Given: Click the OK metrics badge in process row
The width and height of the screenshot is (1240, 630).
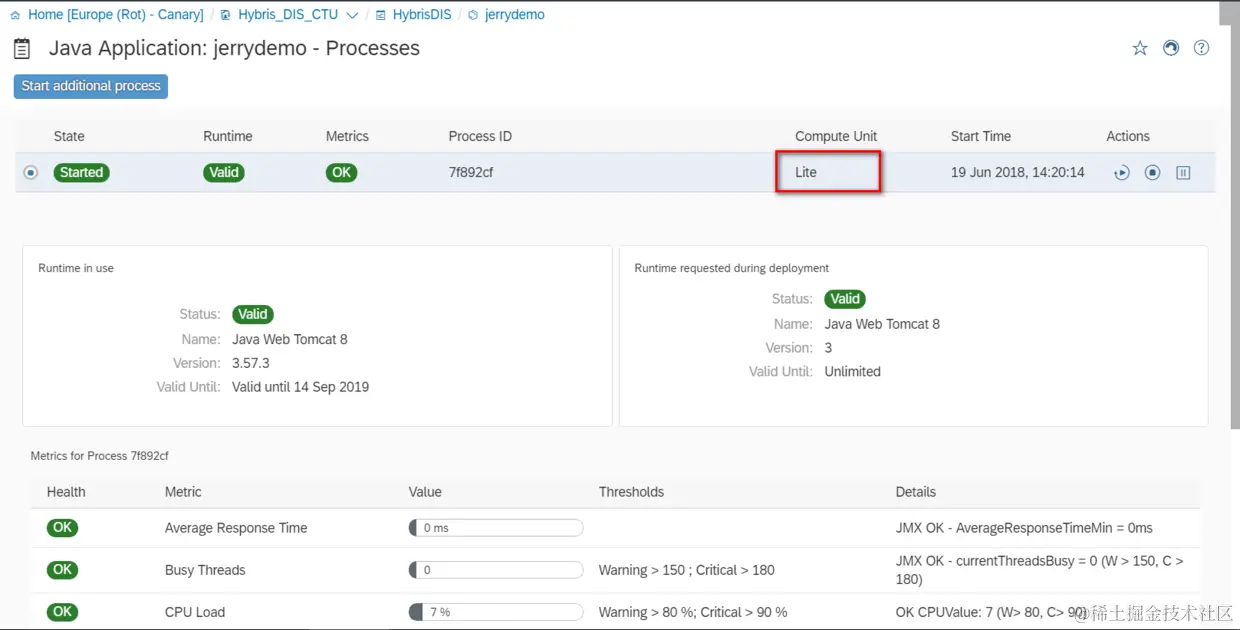Looking at the screenshot, I should (x=341, y=172).
